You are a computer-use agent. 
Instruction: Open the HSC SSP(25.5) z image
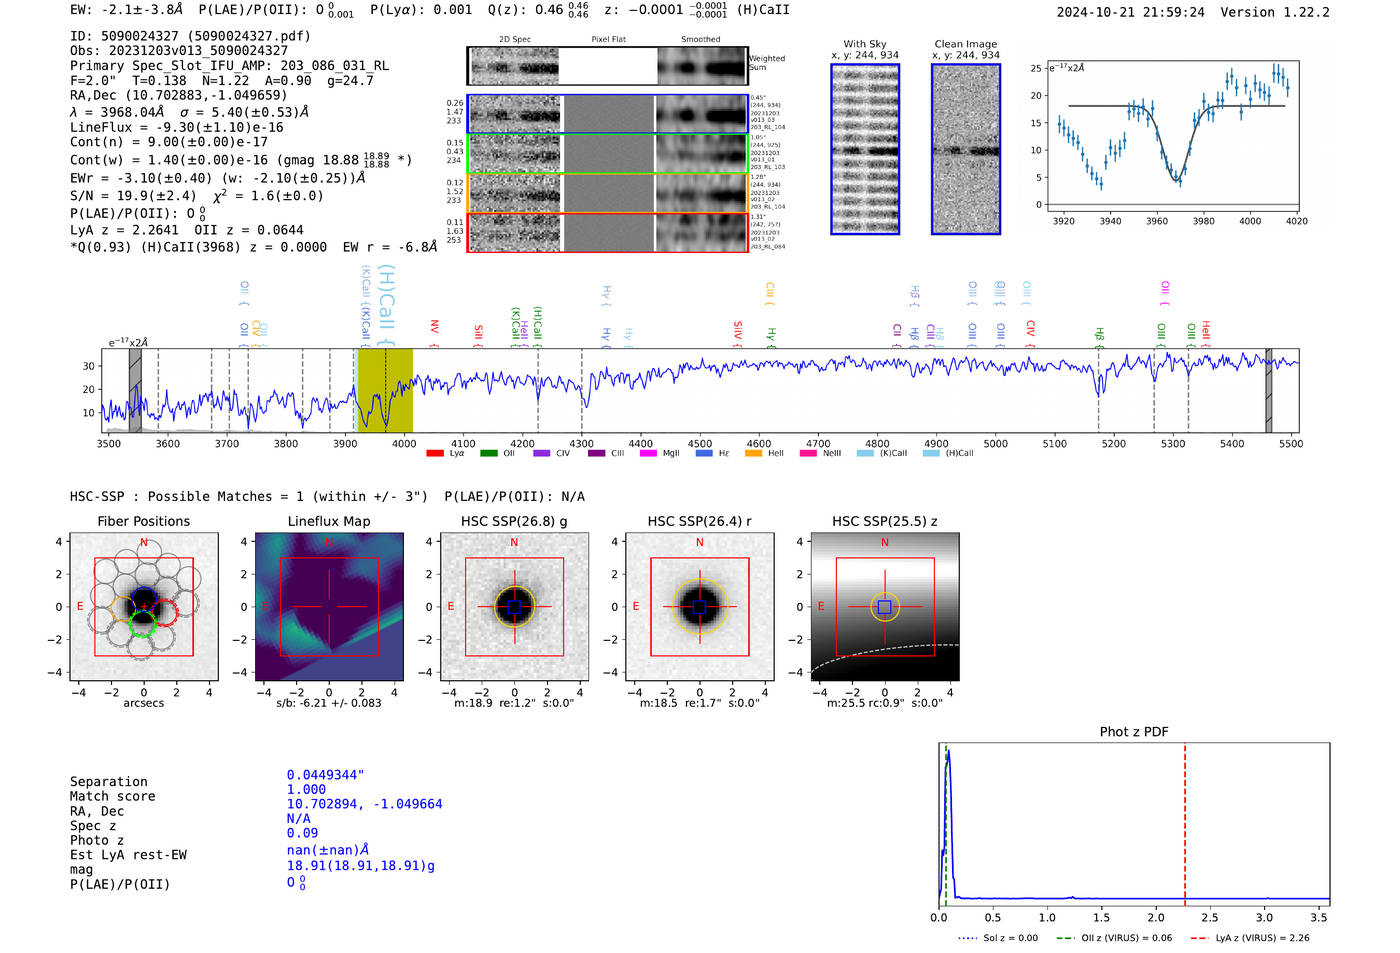pyautogui.click(x=885, y=607)
